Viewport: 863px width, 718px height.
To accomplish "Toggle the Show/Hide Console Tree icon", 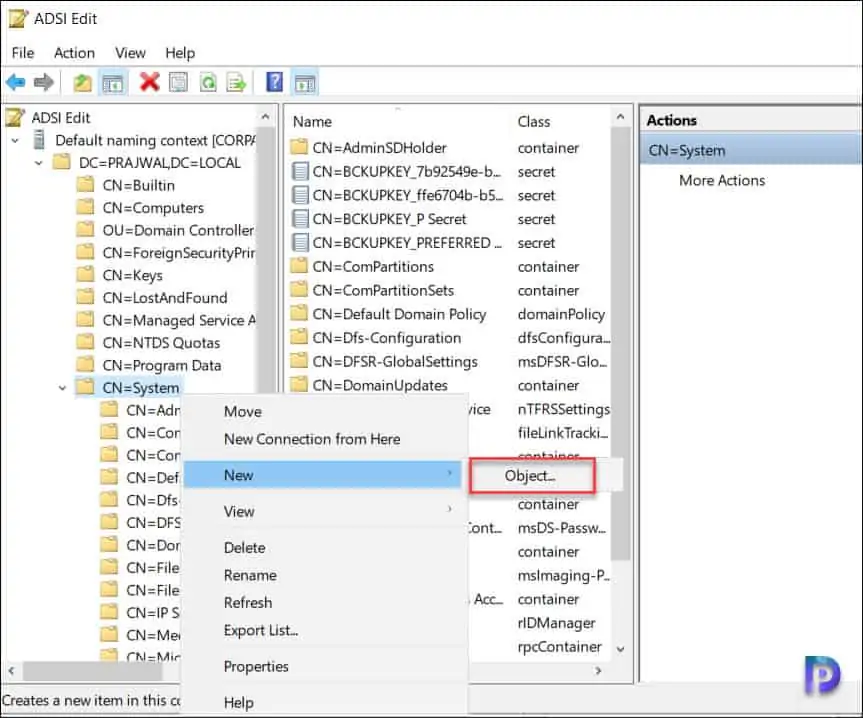I will (113, 83).
